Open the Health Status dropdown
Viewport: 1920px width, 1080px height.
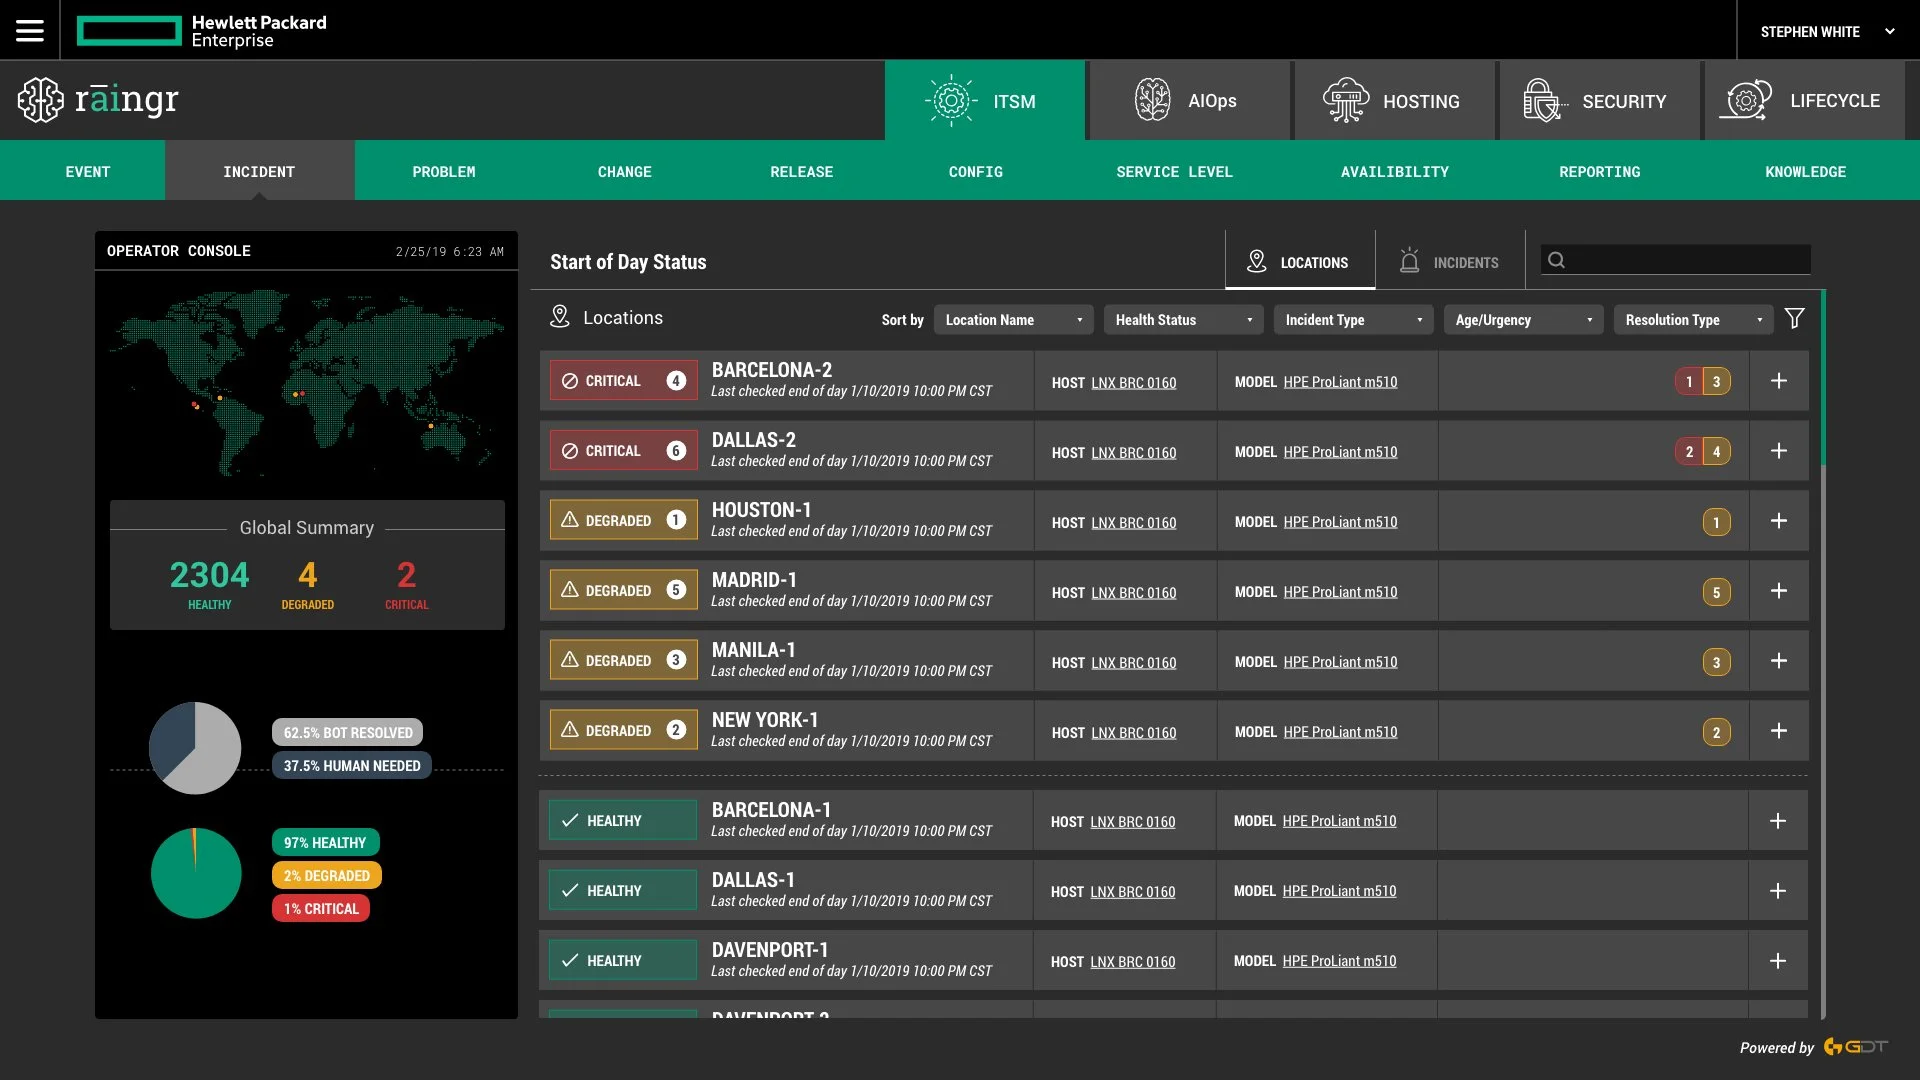click(x=1183, y=320)
